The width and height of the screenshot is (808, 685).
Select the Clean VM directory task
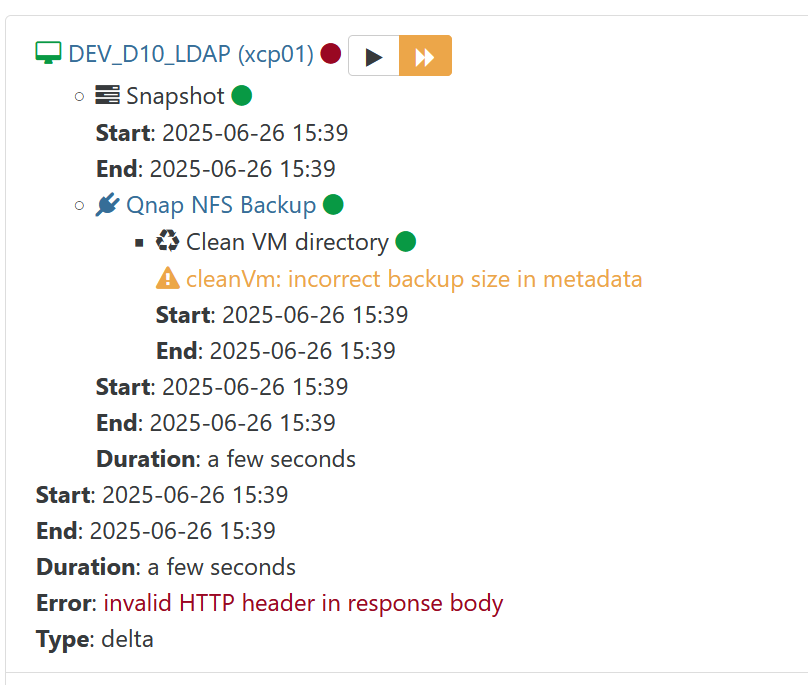coord(287,242)
